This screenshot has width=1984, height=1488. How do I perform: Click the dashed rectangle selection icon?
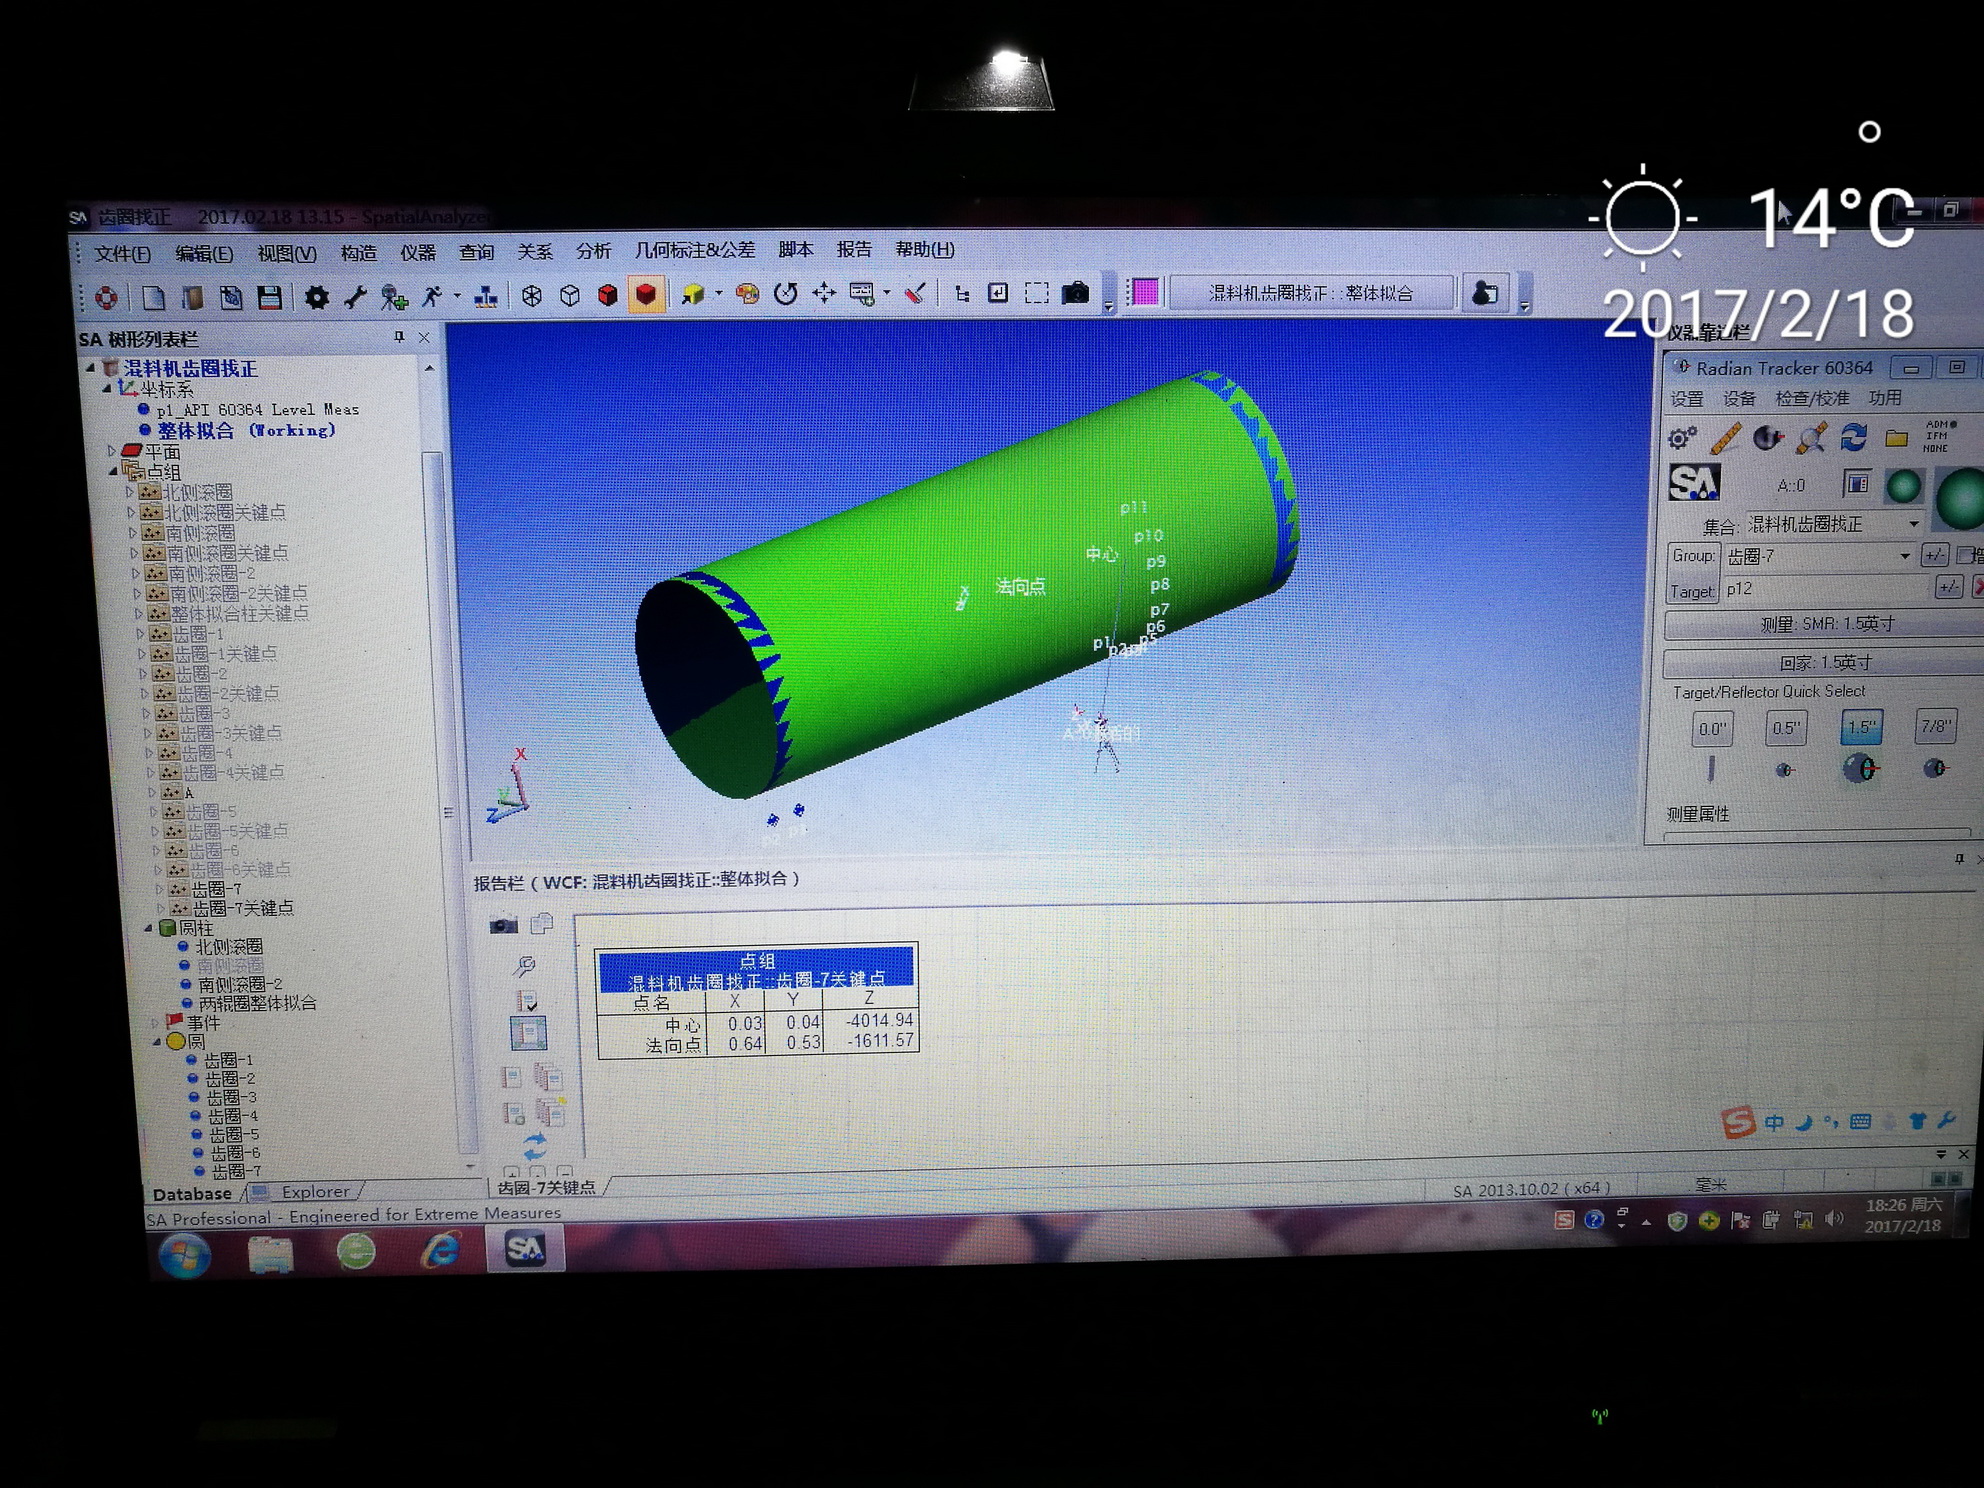click(1037, 292)
